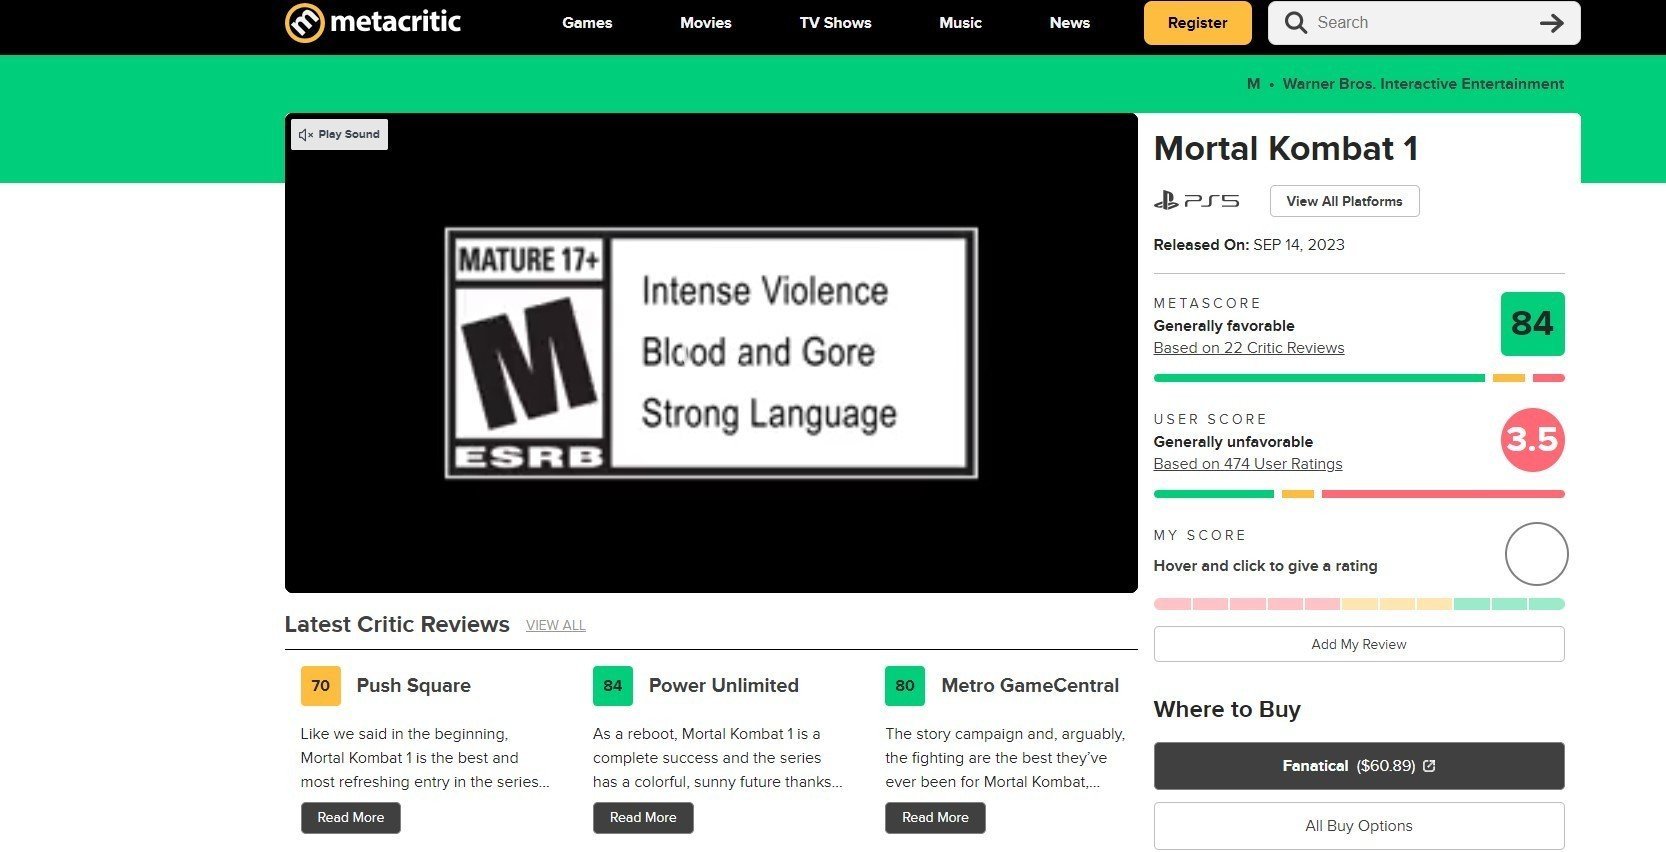This screenshot has width=1666, height=852.
Task: Click the 84 Metascore badge
Action: click(1532, 324)
